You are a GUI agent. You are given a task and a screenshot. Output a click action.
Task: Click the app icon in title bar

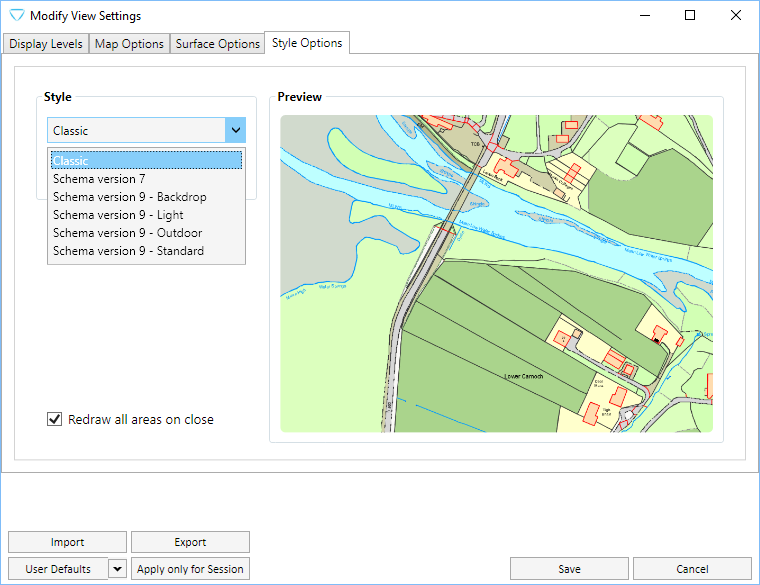16,16
